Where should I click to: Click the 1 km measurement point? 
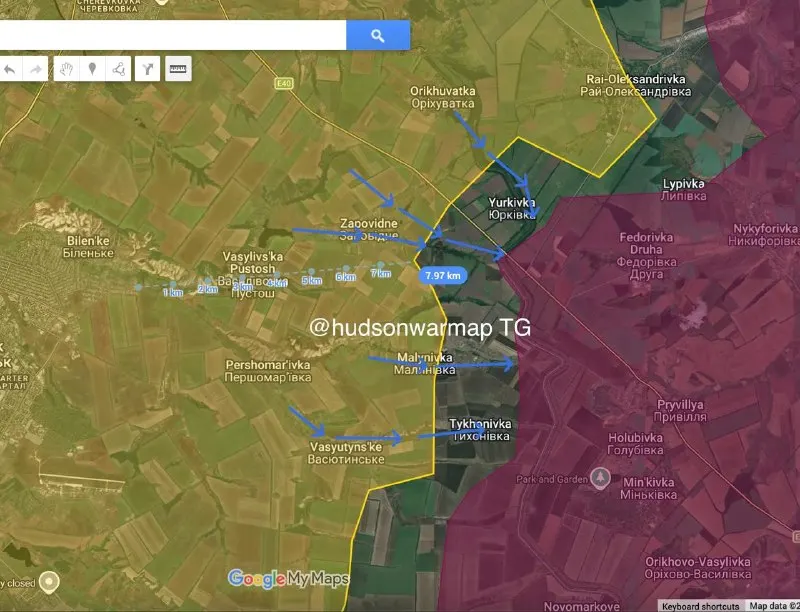(173, 285)
